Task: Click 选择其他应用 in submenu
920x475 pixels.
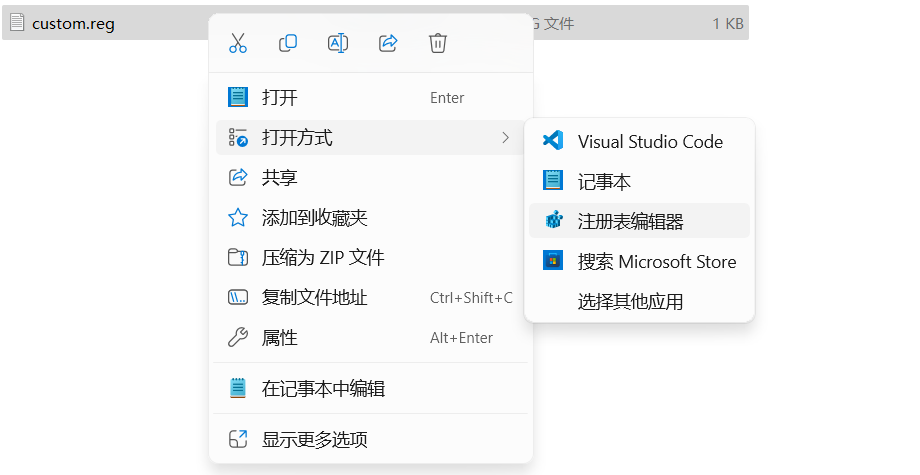Action: (630, 301)
